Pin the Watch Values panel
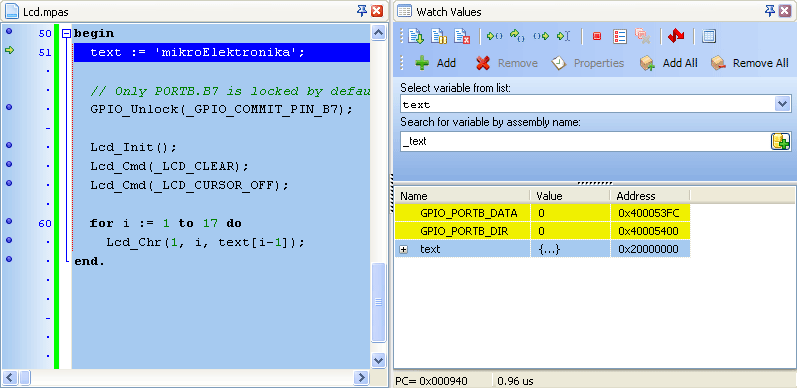The height and width of the screenshot is (388, 797). (x=771, y=11)
